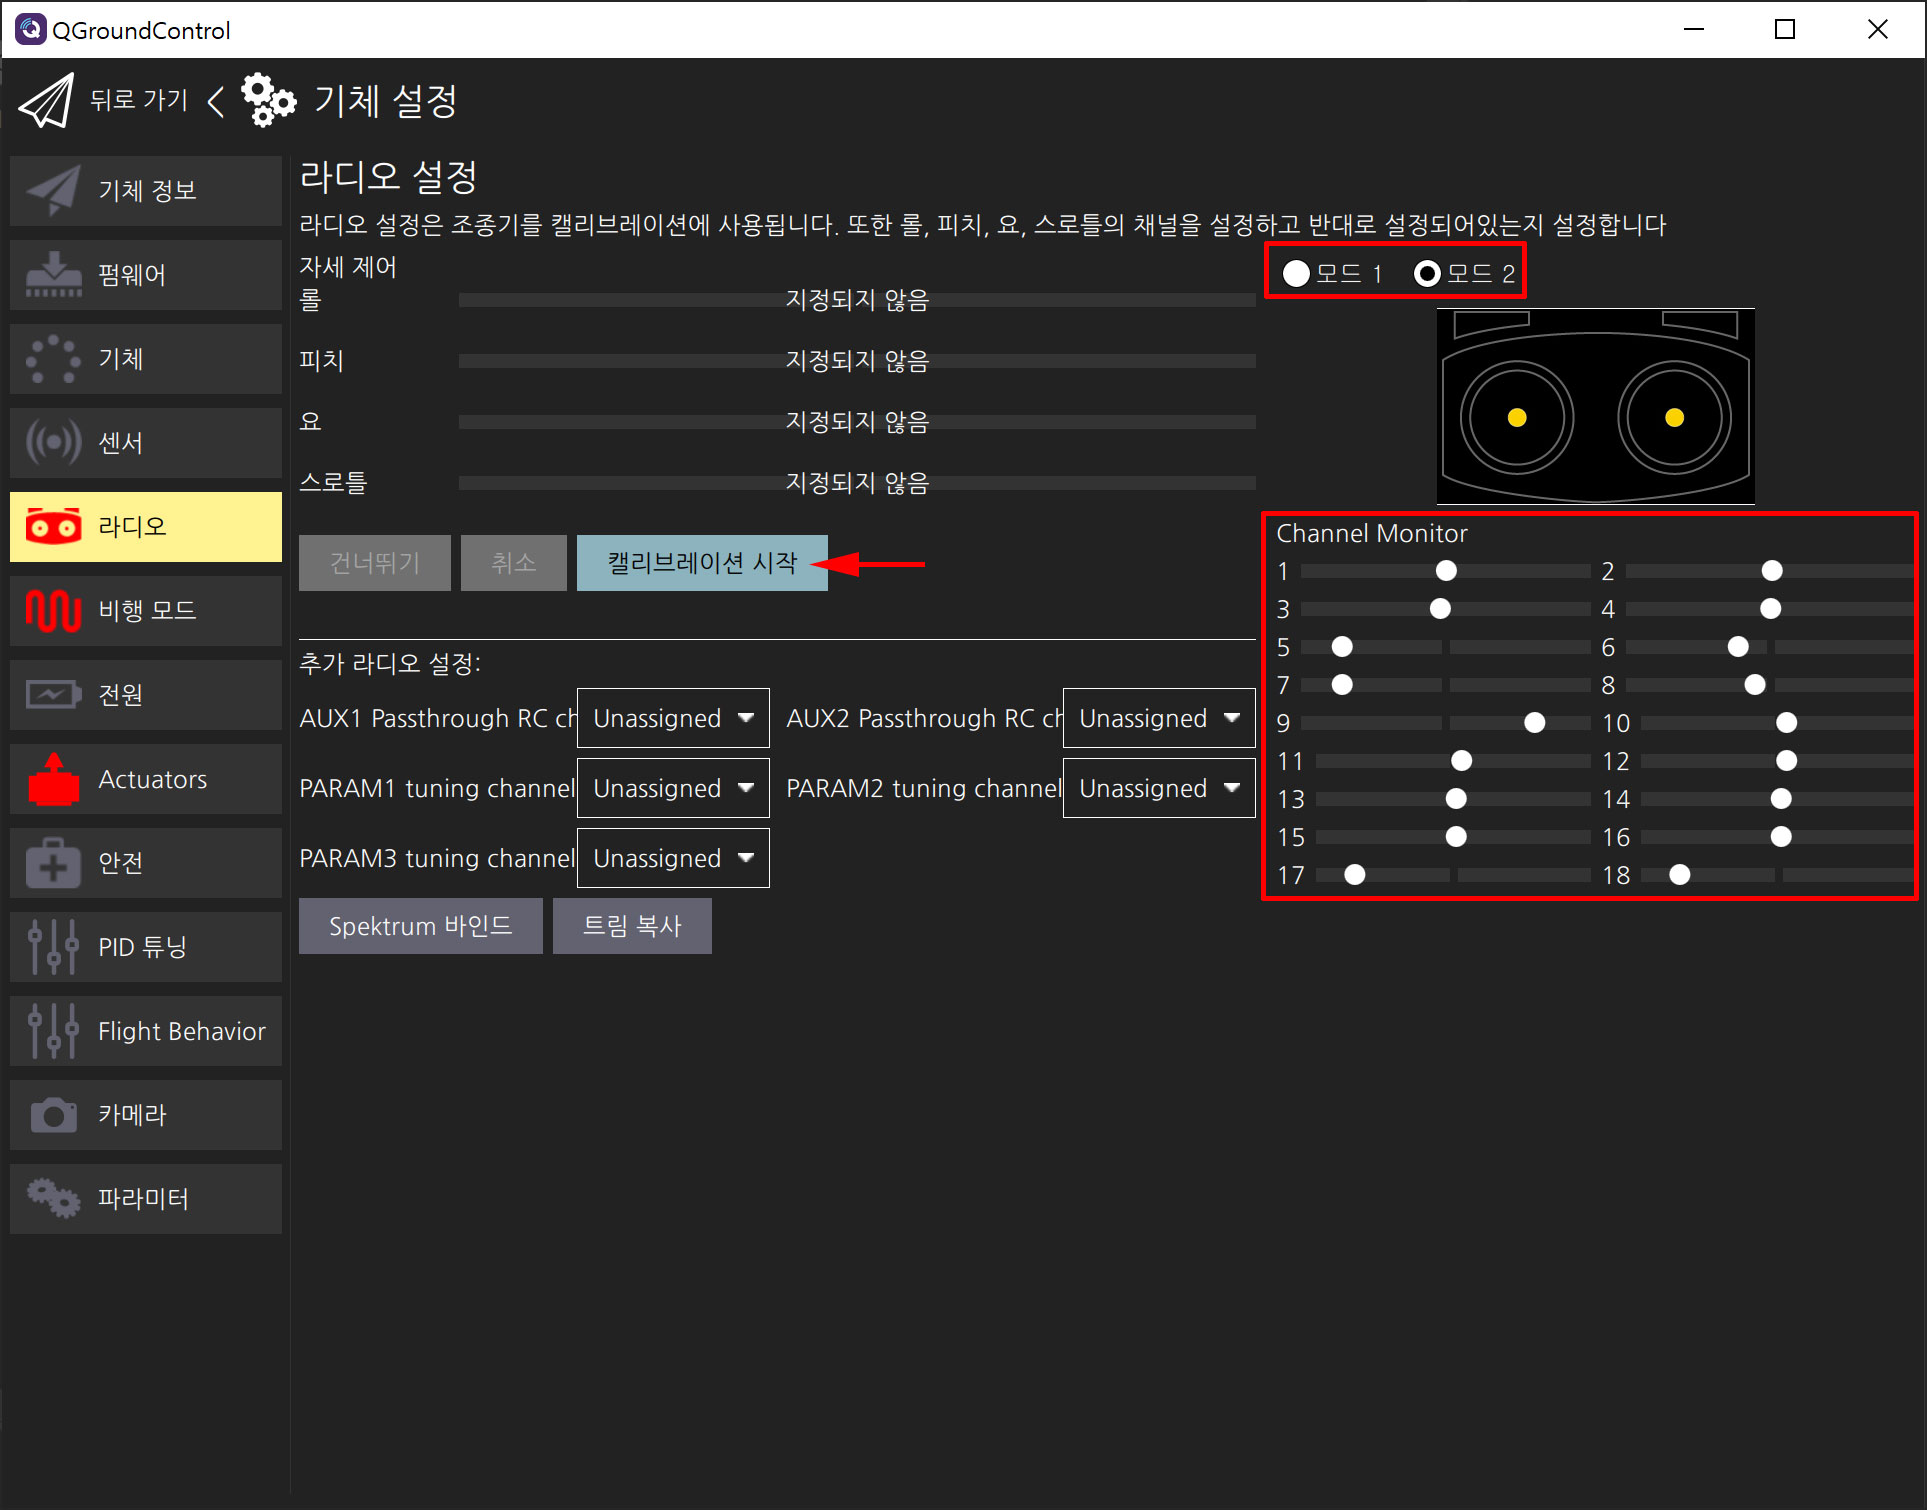Screen dimensions: 1927x1510
Task: Open the sensors (센서) signal icon
Action: point(53,443)
